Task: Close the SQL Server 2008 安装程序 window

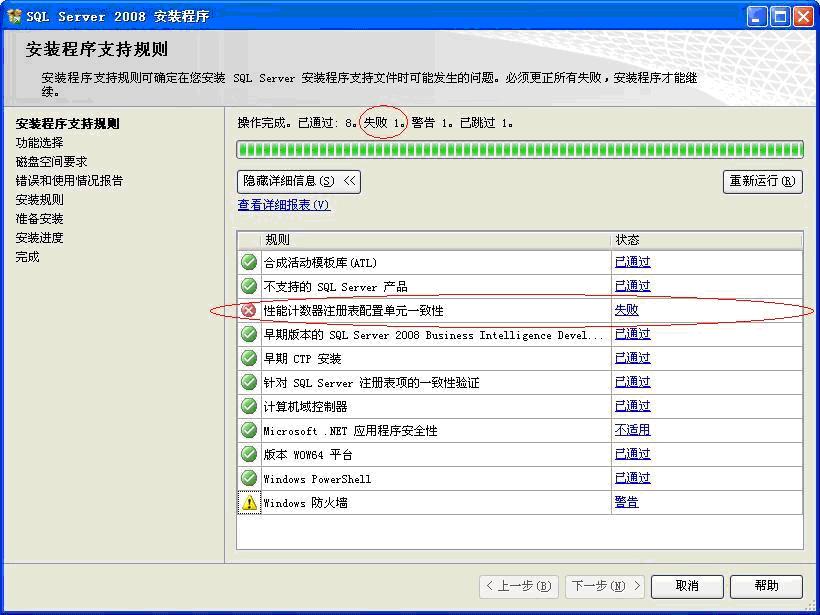Action: [x=803, y=16]
